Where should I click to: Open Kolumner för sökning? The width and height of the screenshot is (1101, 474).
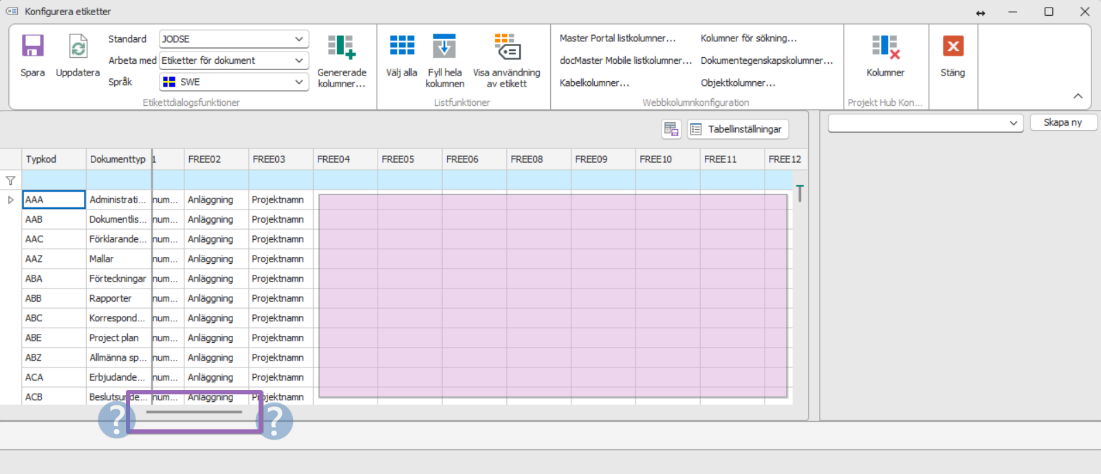[749, 39]
